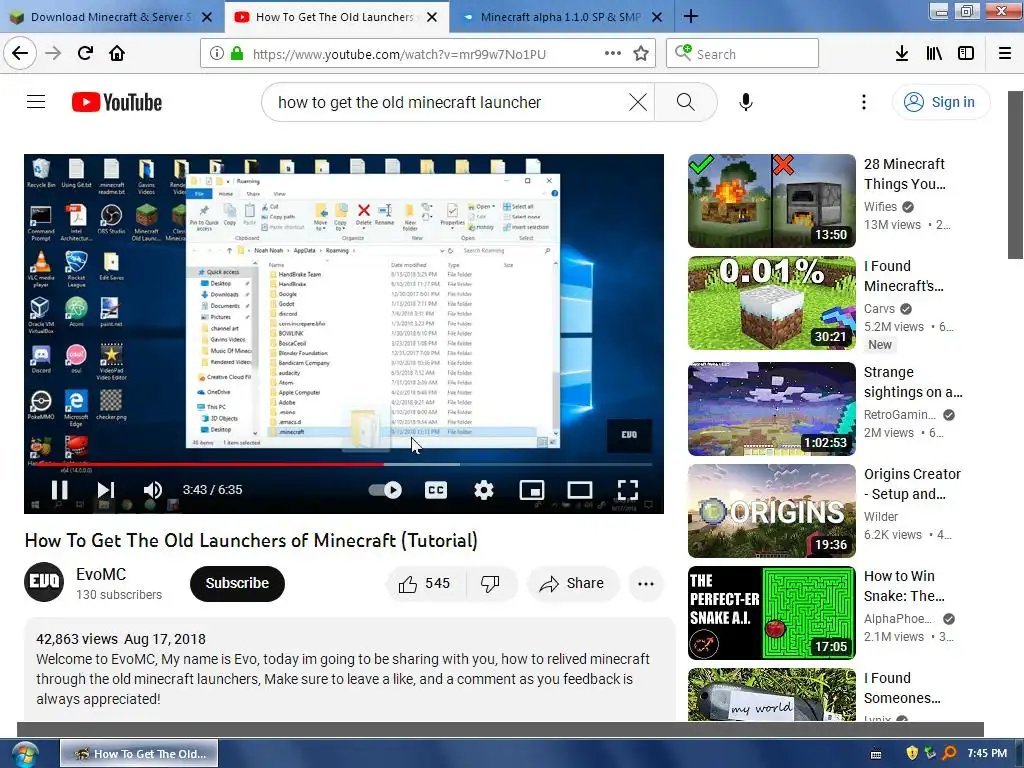1024x768 pixels.
Task: Submit search with the magnifier button
Action: tap(686, 102)
